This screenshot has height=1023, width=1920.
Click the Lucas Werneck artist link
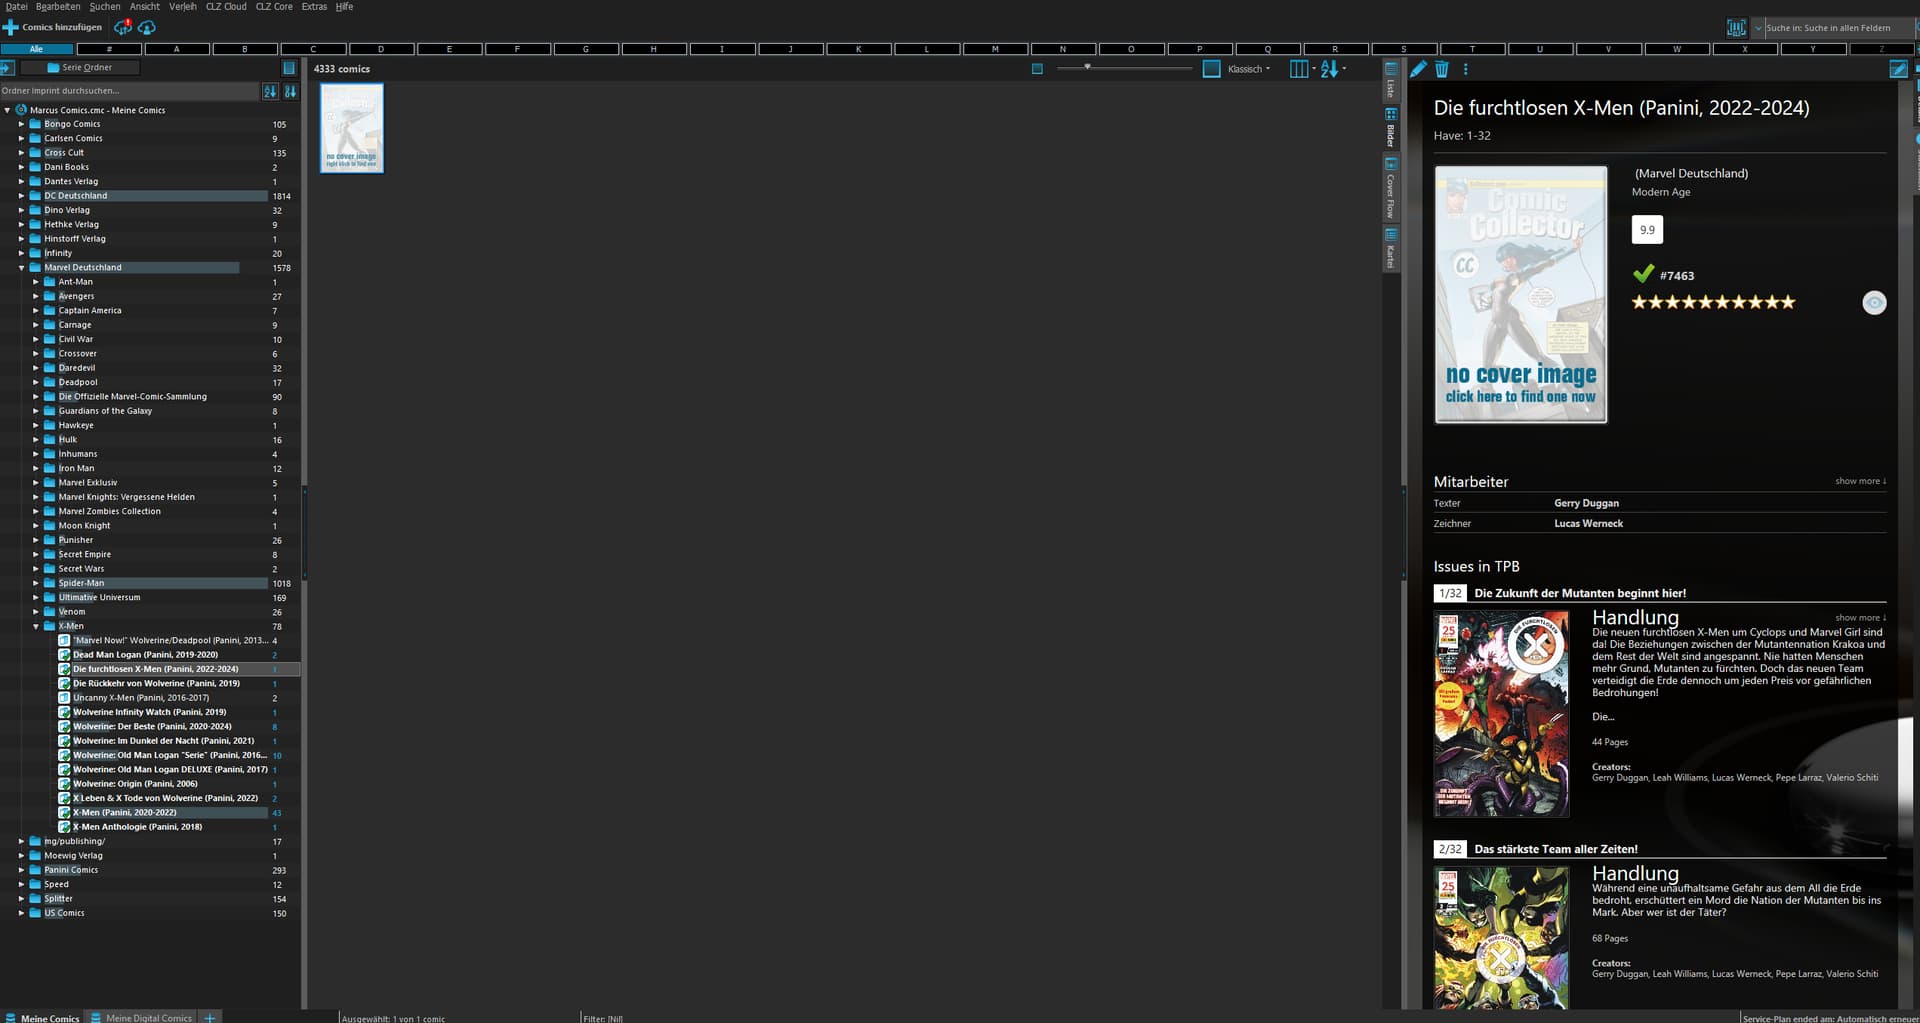1588,523
